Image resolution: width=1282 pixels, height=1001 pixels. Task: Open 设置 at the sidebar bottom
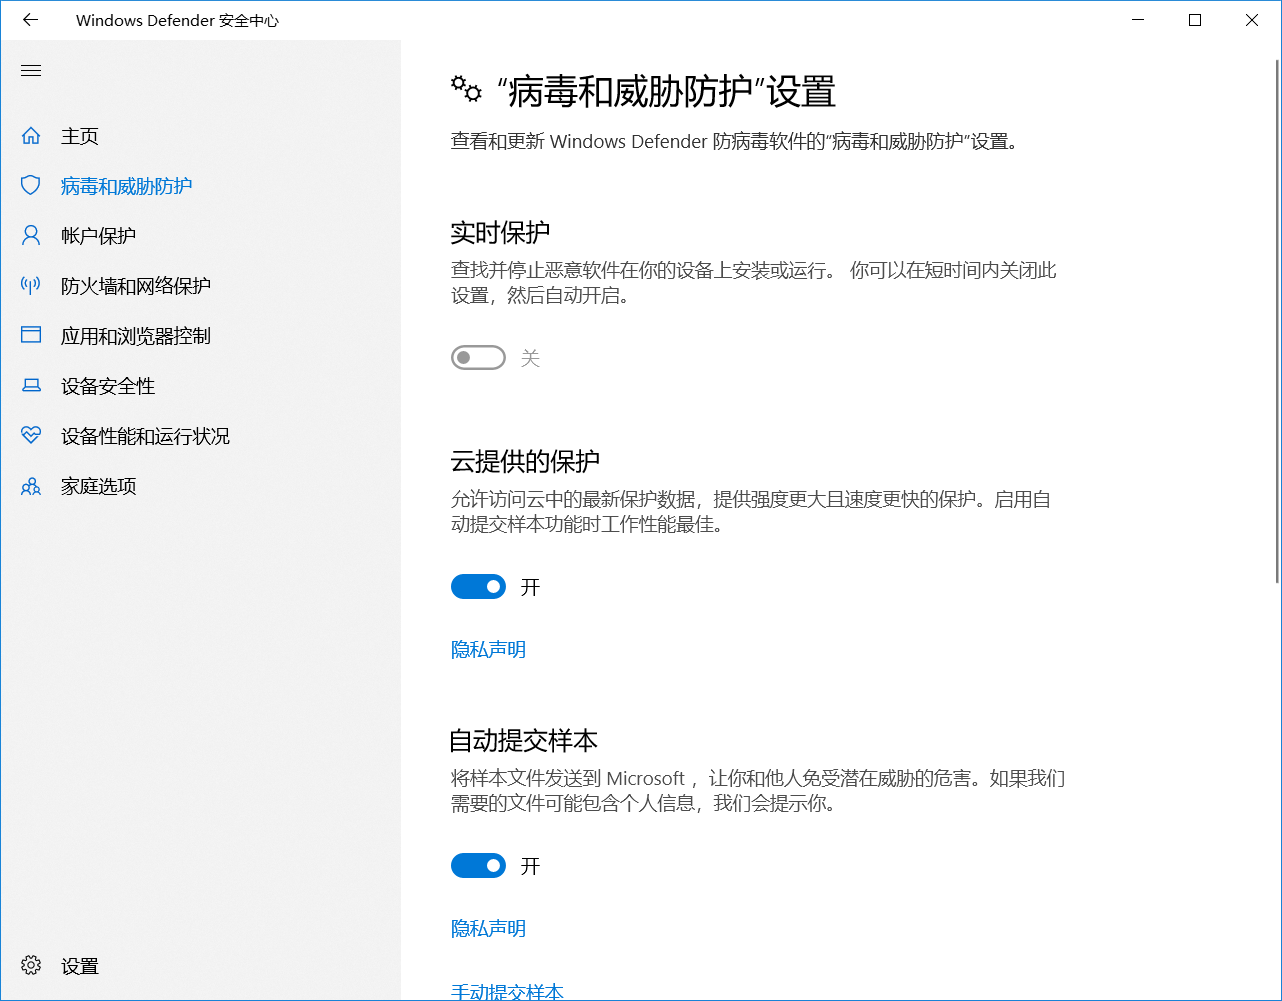(x=80, y=966)
